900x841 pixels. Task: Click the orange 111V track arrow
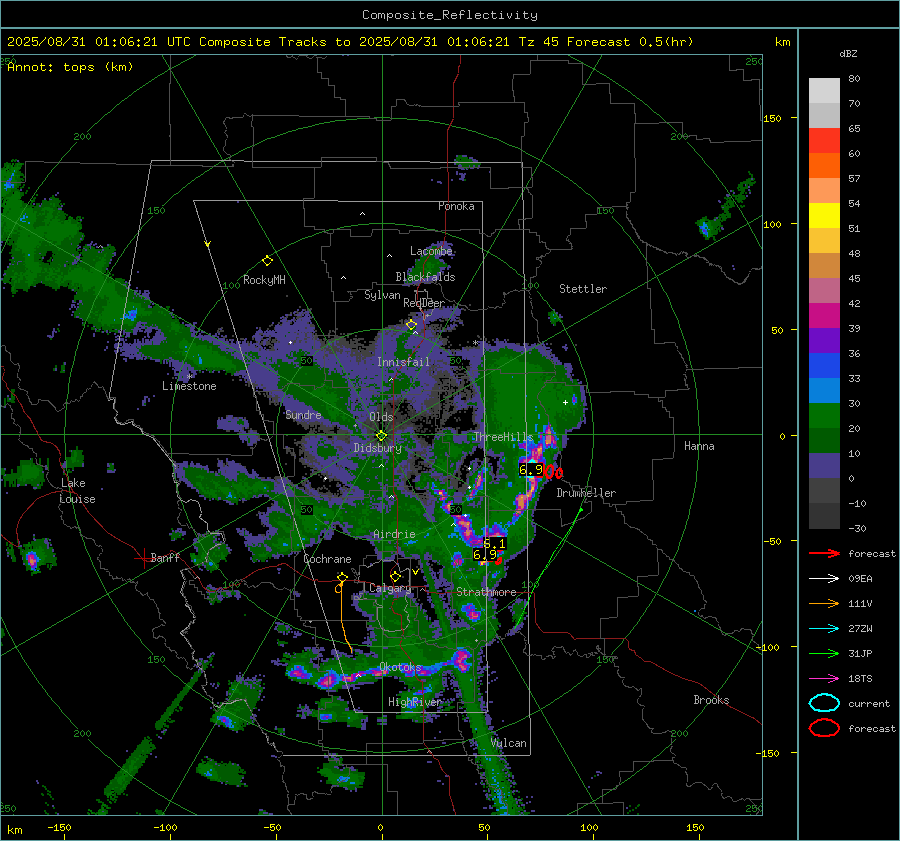[x=824, y=603]
